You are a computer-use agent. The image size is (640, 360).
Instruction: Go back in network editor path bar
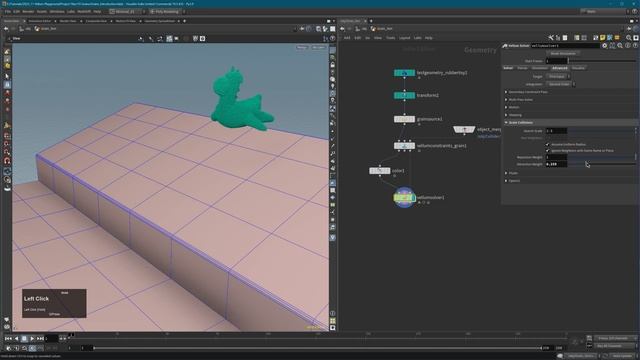coord(342,29)
